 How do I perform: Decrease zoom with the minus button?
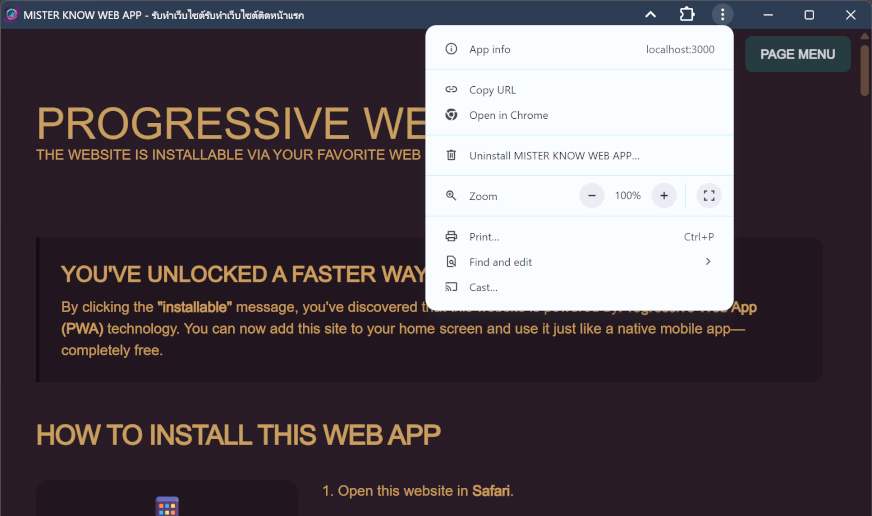pos(592,196)
